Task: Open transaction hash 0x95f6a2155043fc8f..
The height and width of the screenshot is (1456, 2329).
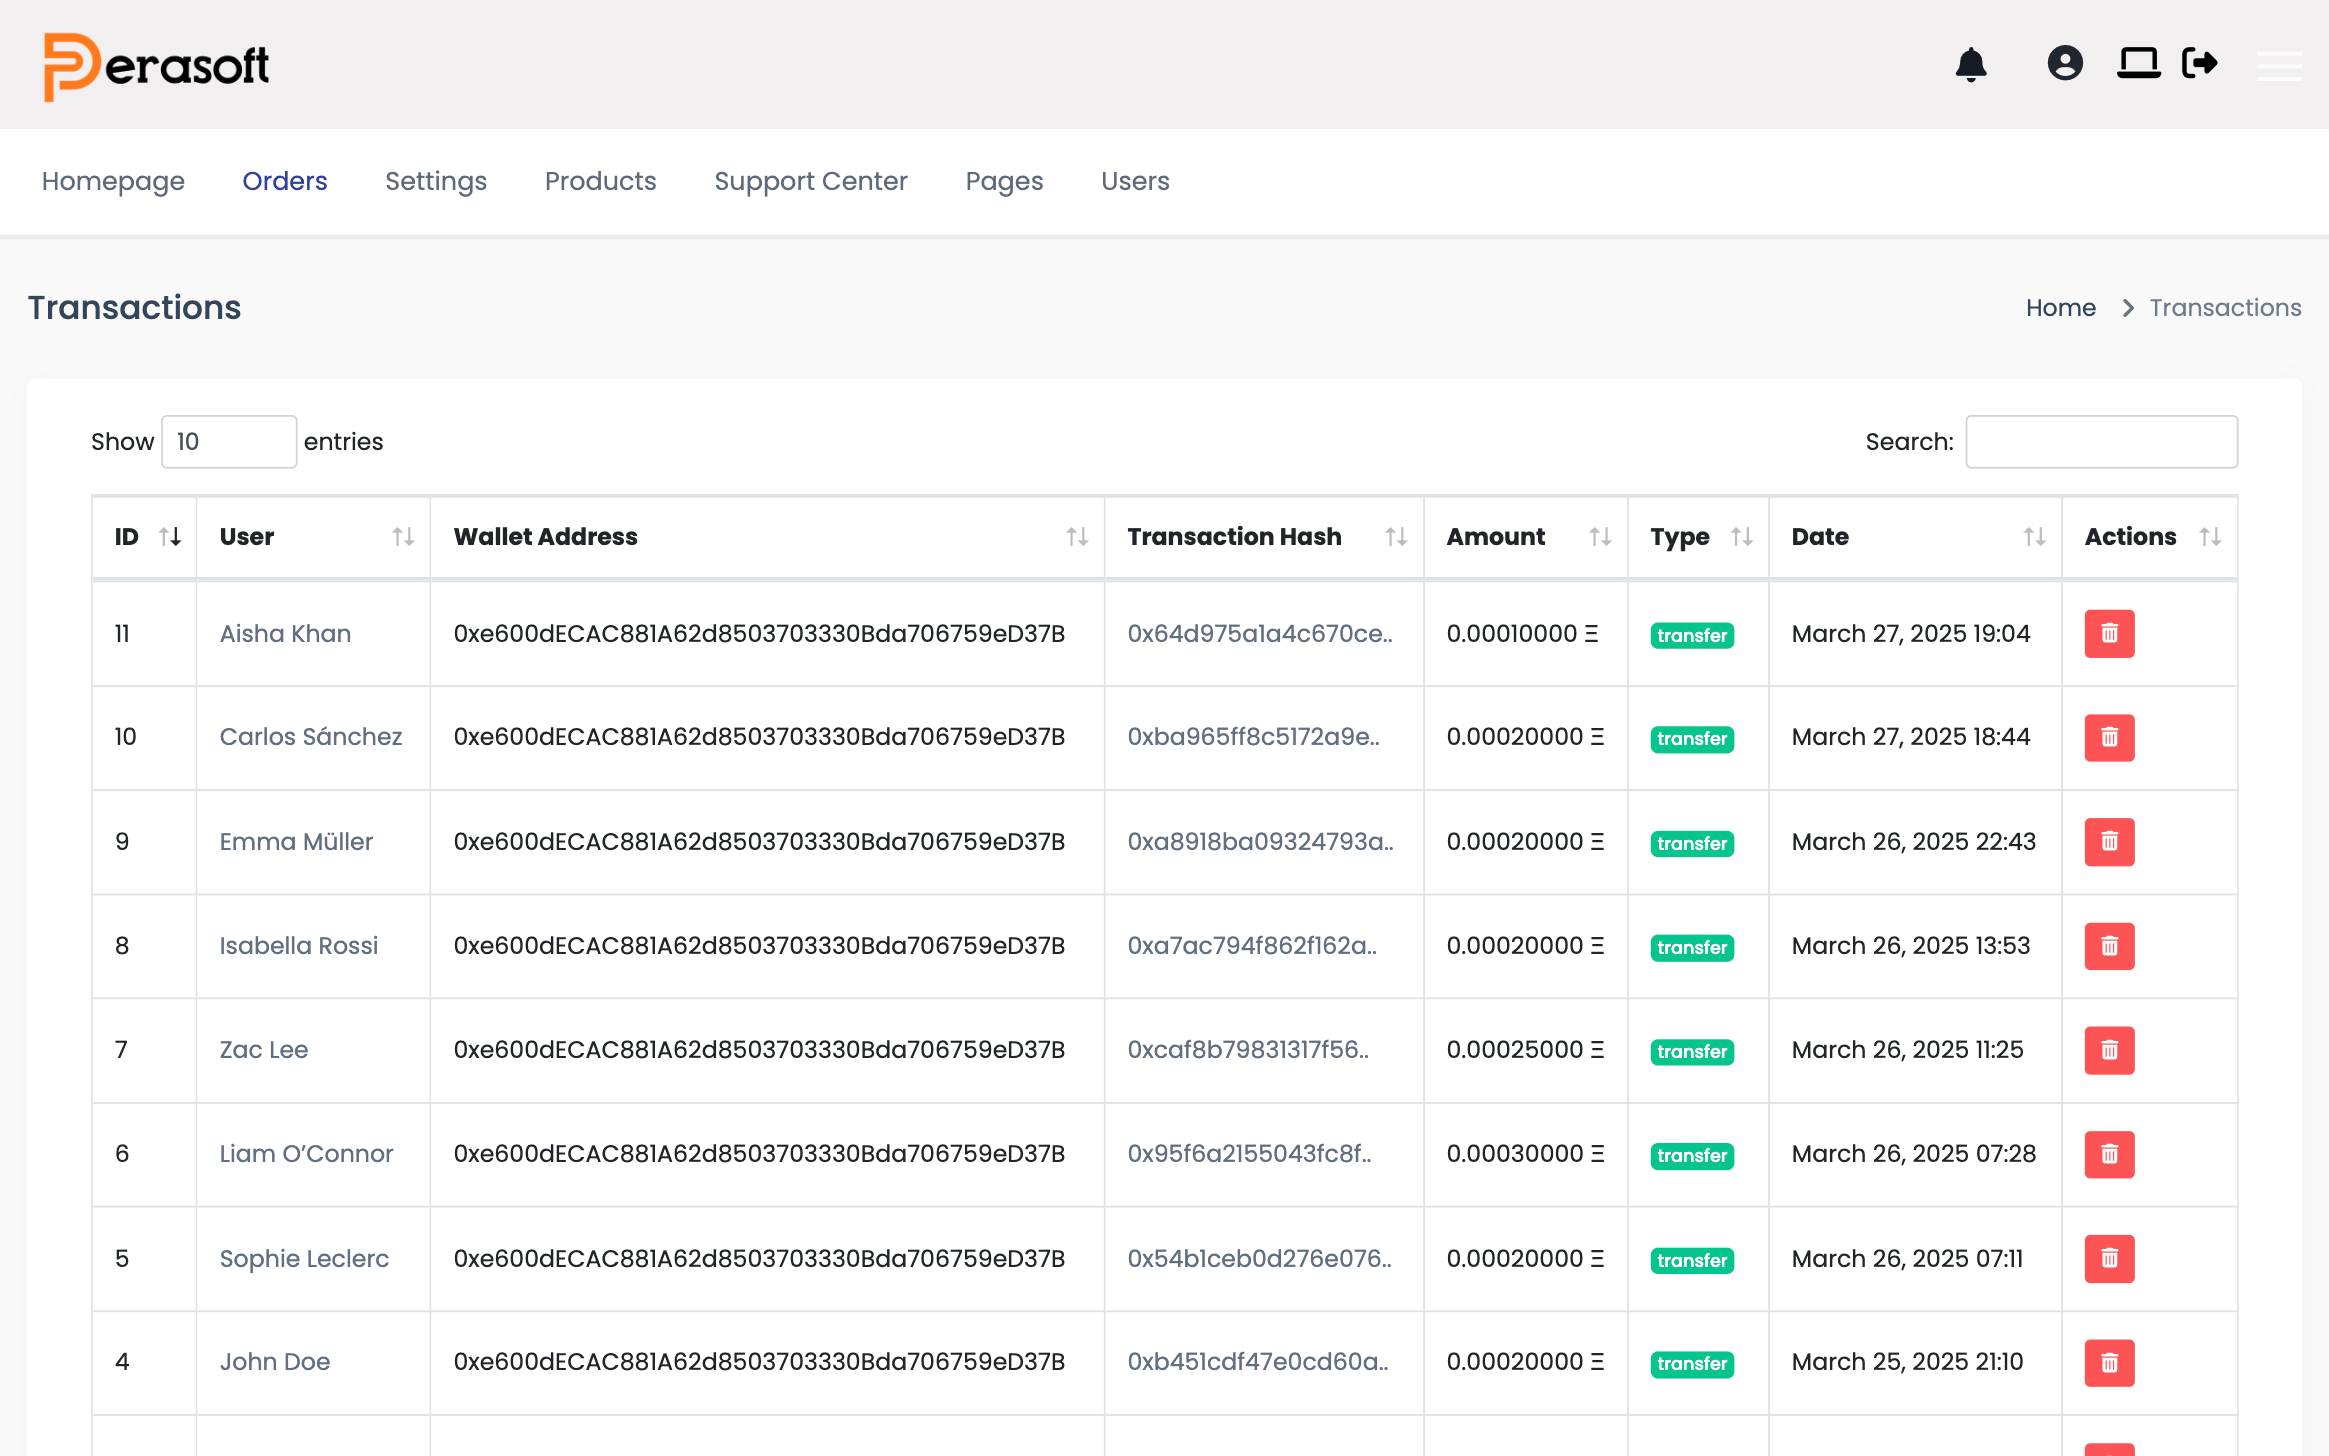Action: click(x=1250, y=1154)
